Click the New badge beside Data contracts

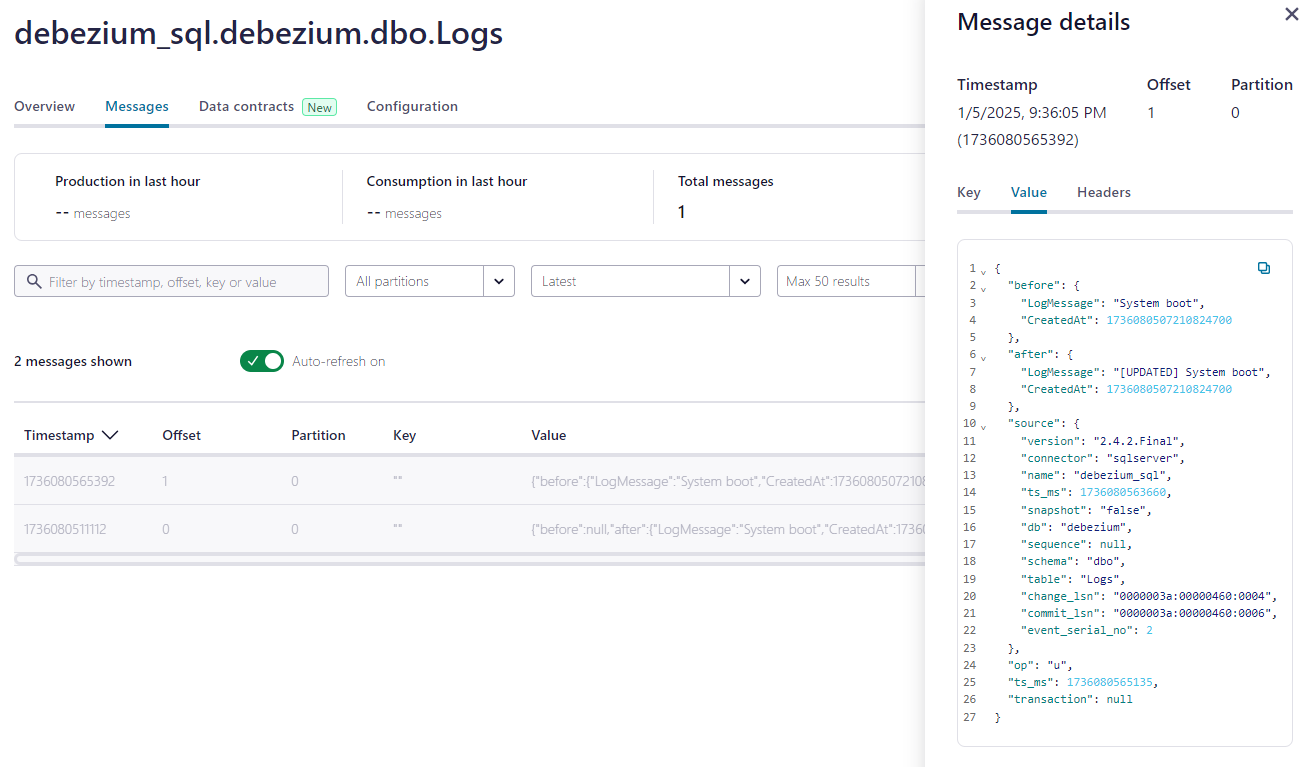320,107
